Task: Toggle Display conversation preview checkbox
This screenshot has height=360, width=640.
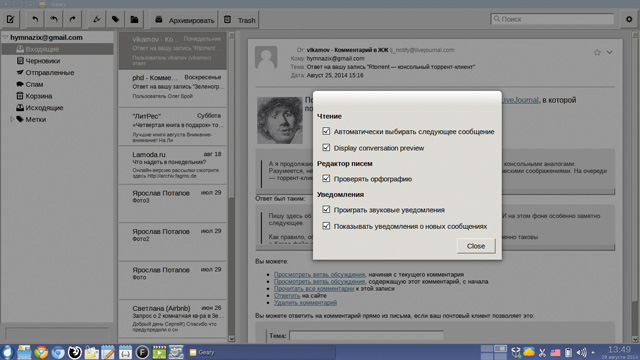Action: (326, 147)
